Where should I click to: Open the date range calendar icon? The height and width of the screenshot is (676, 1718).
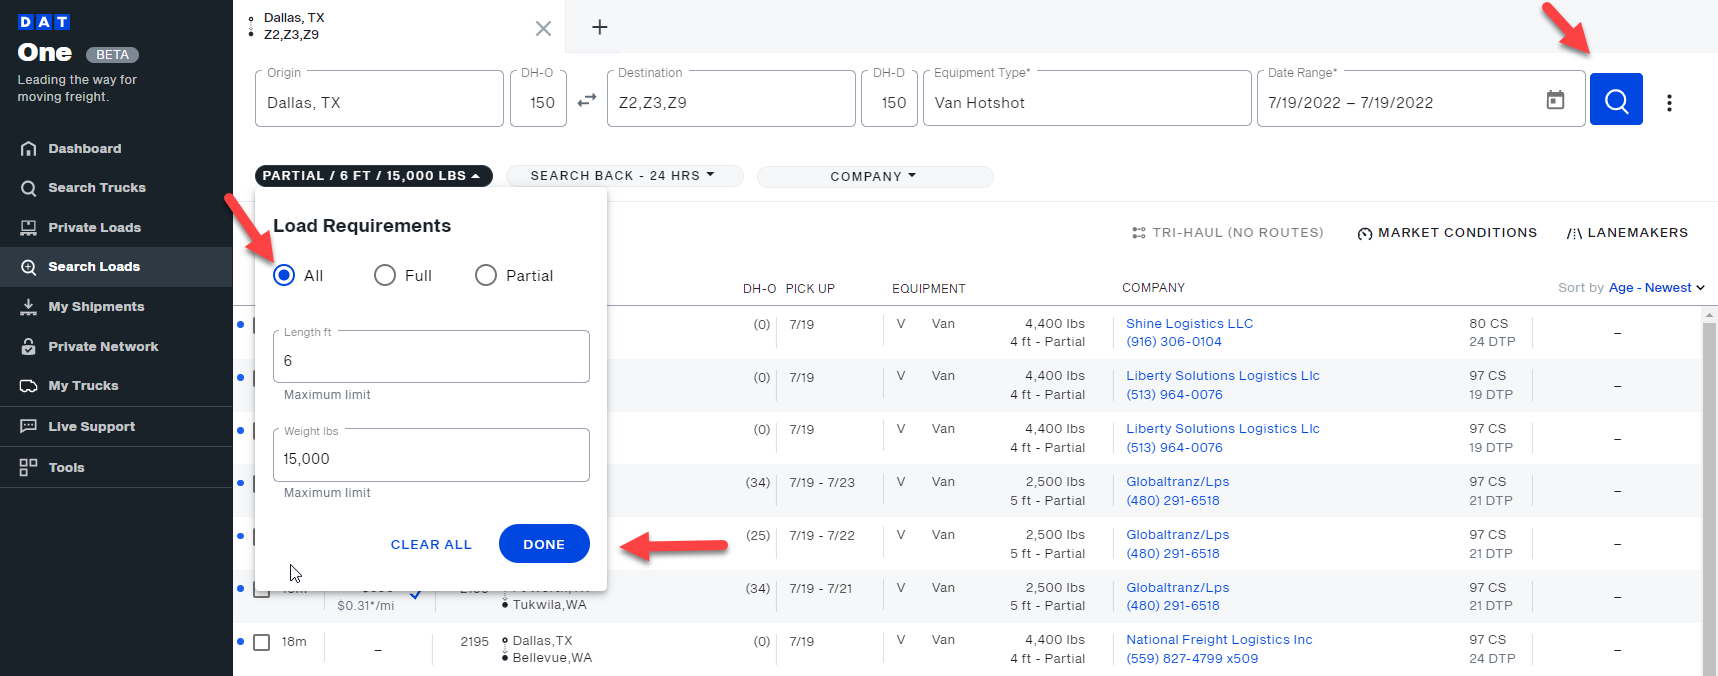pyautogui.click(x=1555, y=100)
